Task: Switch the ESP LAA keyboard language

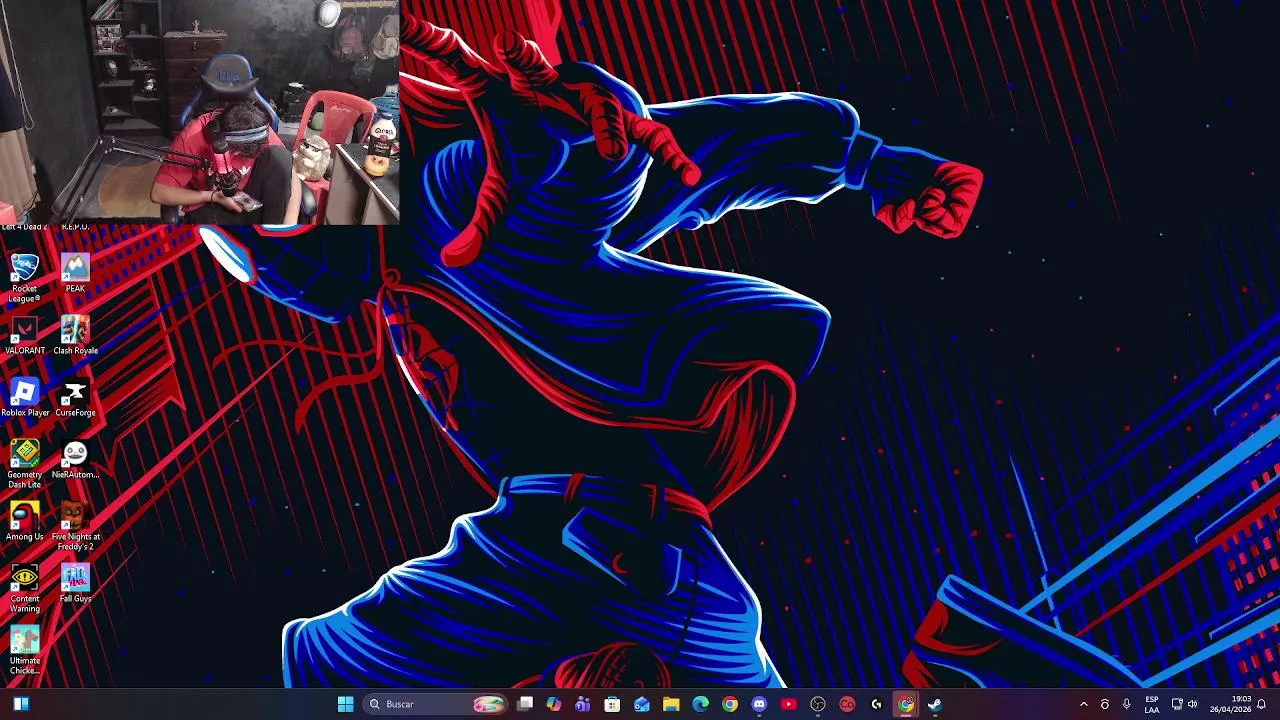Action: pyautogui.click(x=1152, y=704)
